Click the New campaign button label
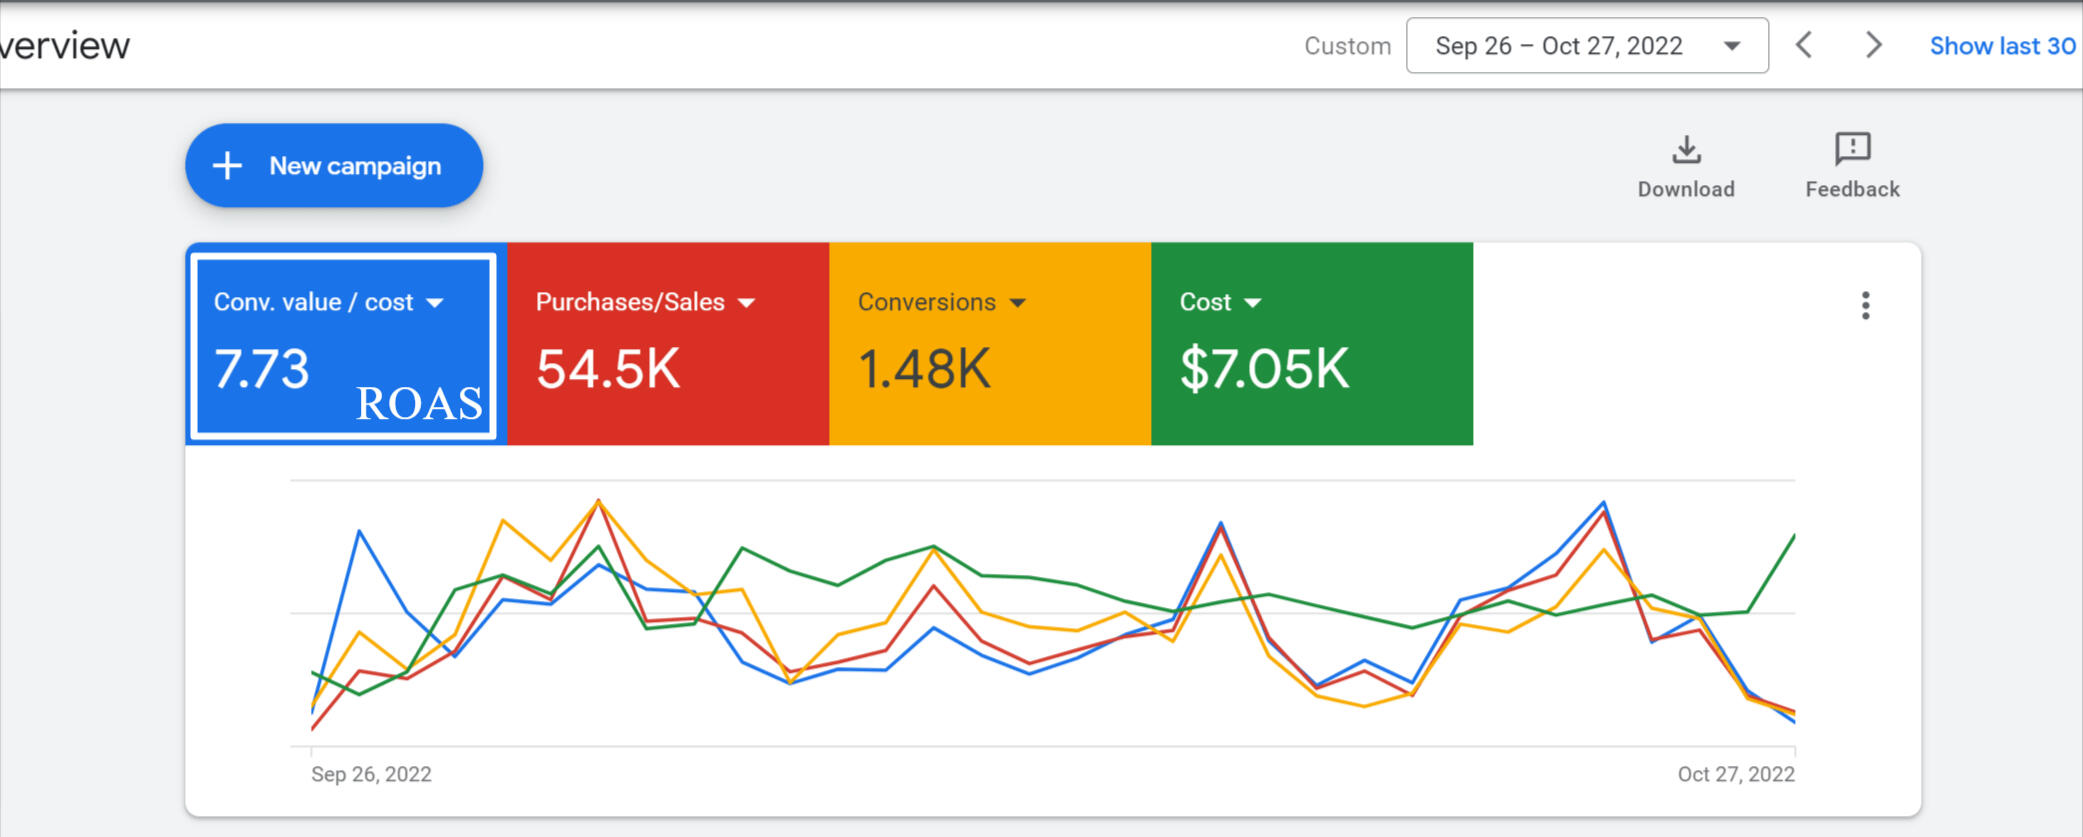Image resolution: width=2083 pixels, height=837 pixels. tap(355, 166)
